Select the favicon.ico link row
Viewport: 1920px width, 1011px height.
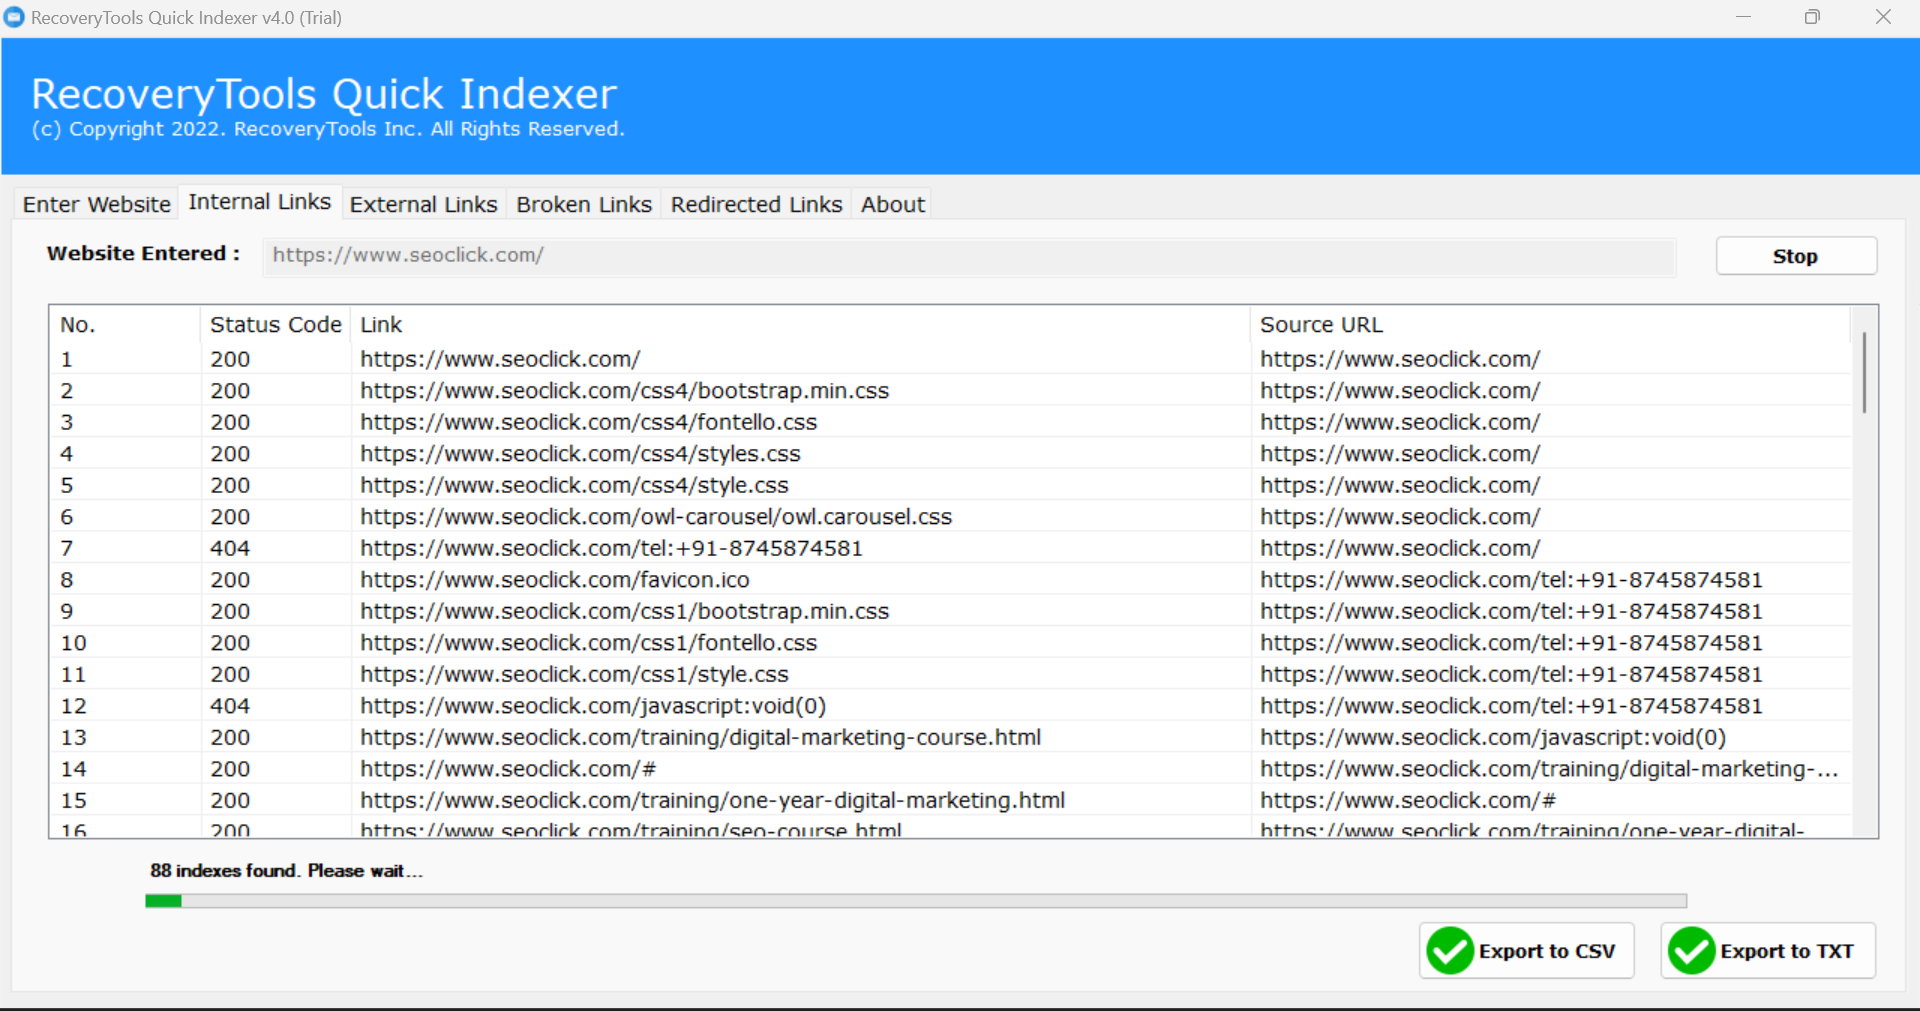554,580
